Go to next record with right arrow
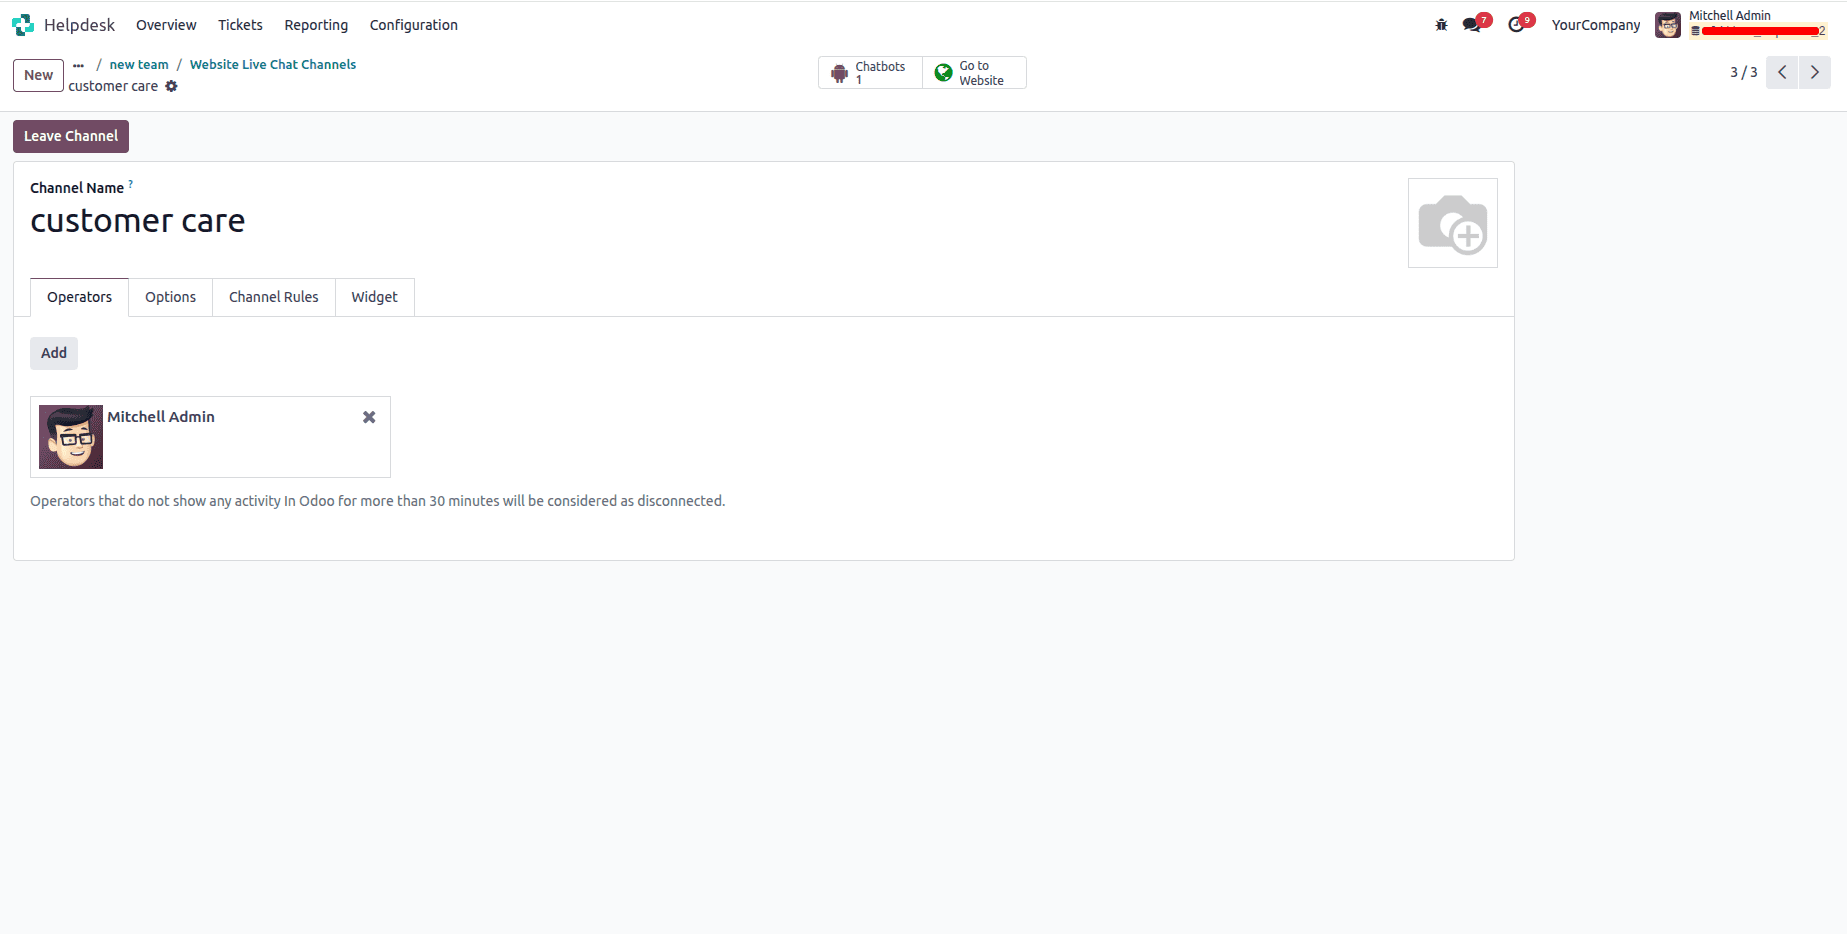This screenshot has width=1847, height=934. click(1815, 72)
